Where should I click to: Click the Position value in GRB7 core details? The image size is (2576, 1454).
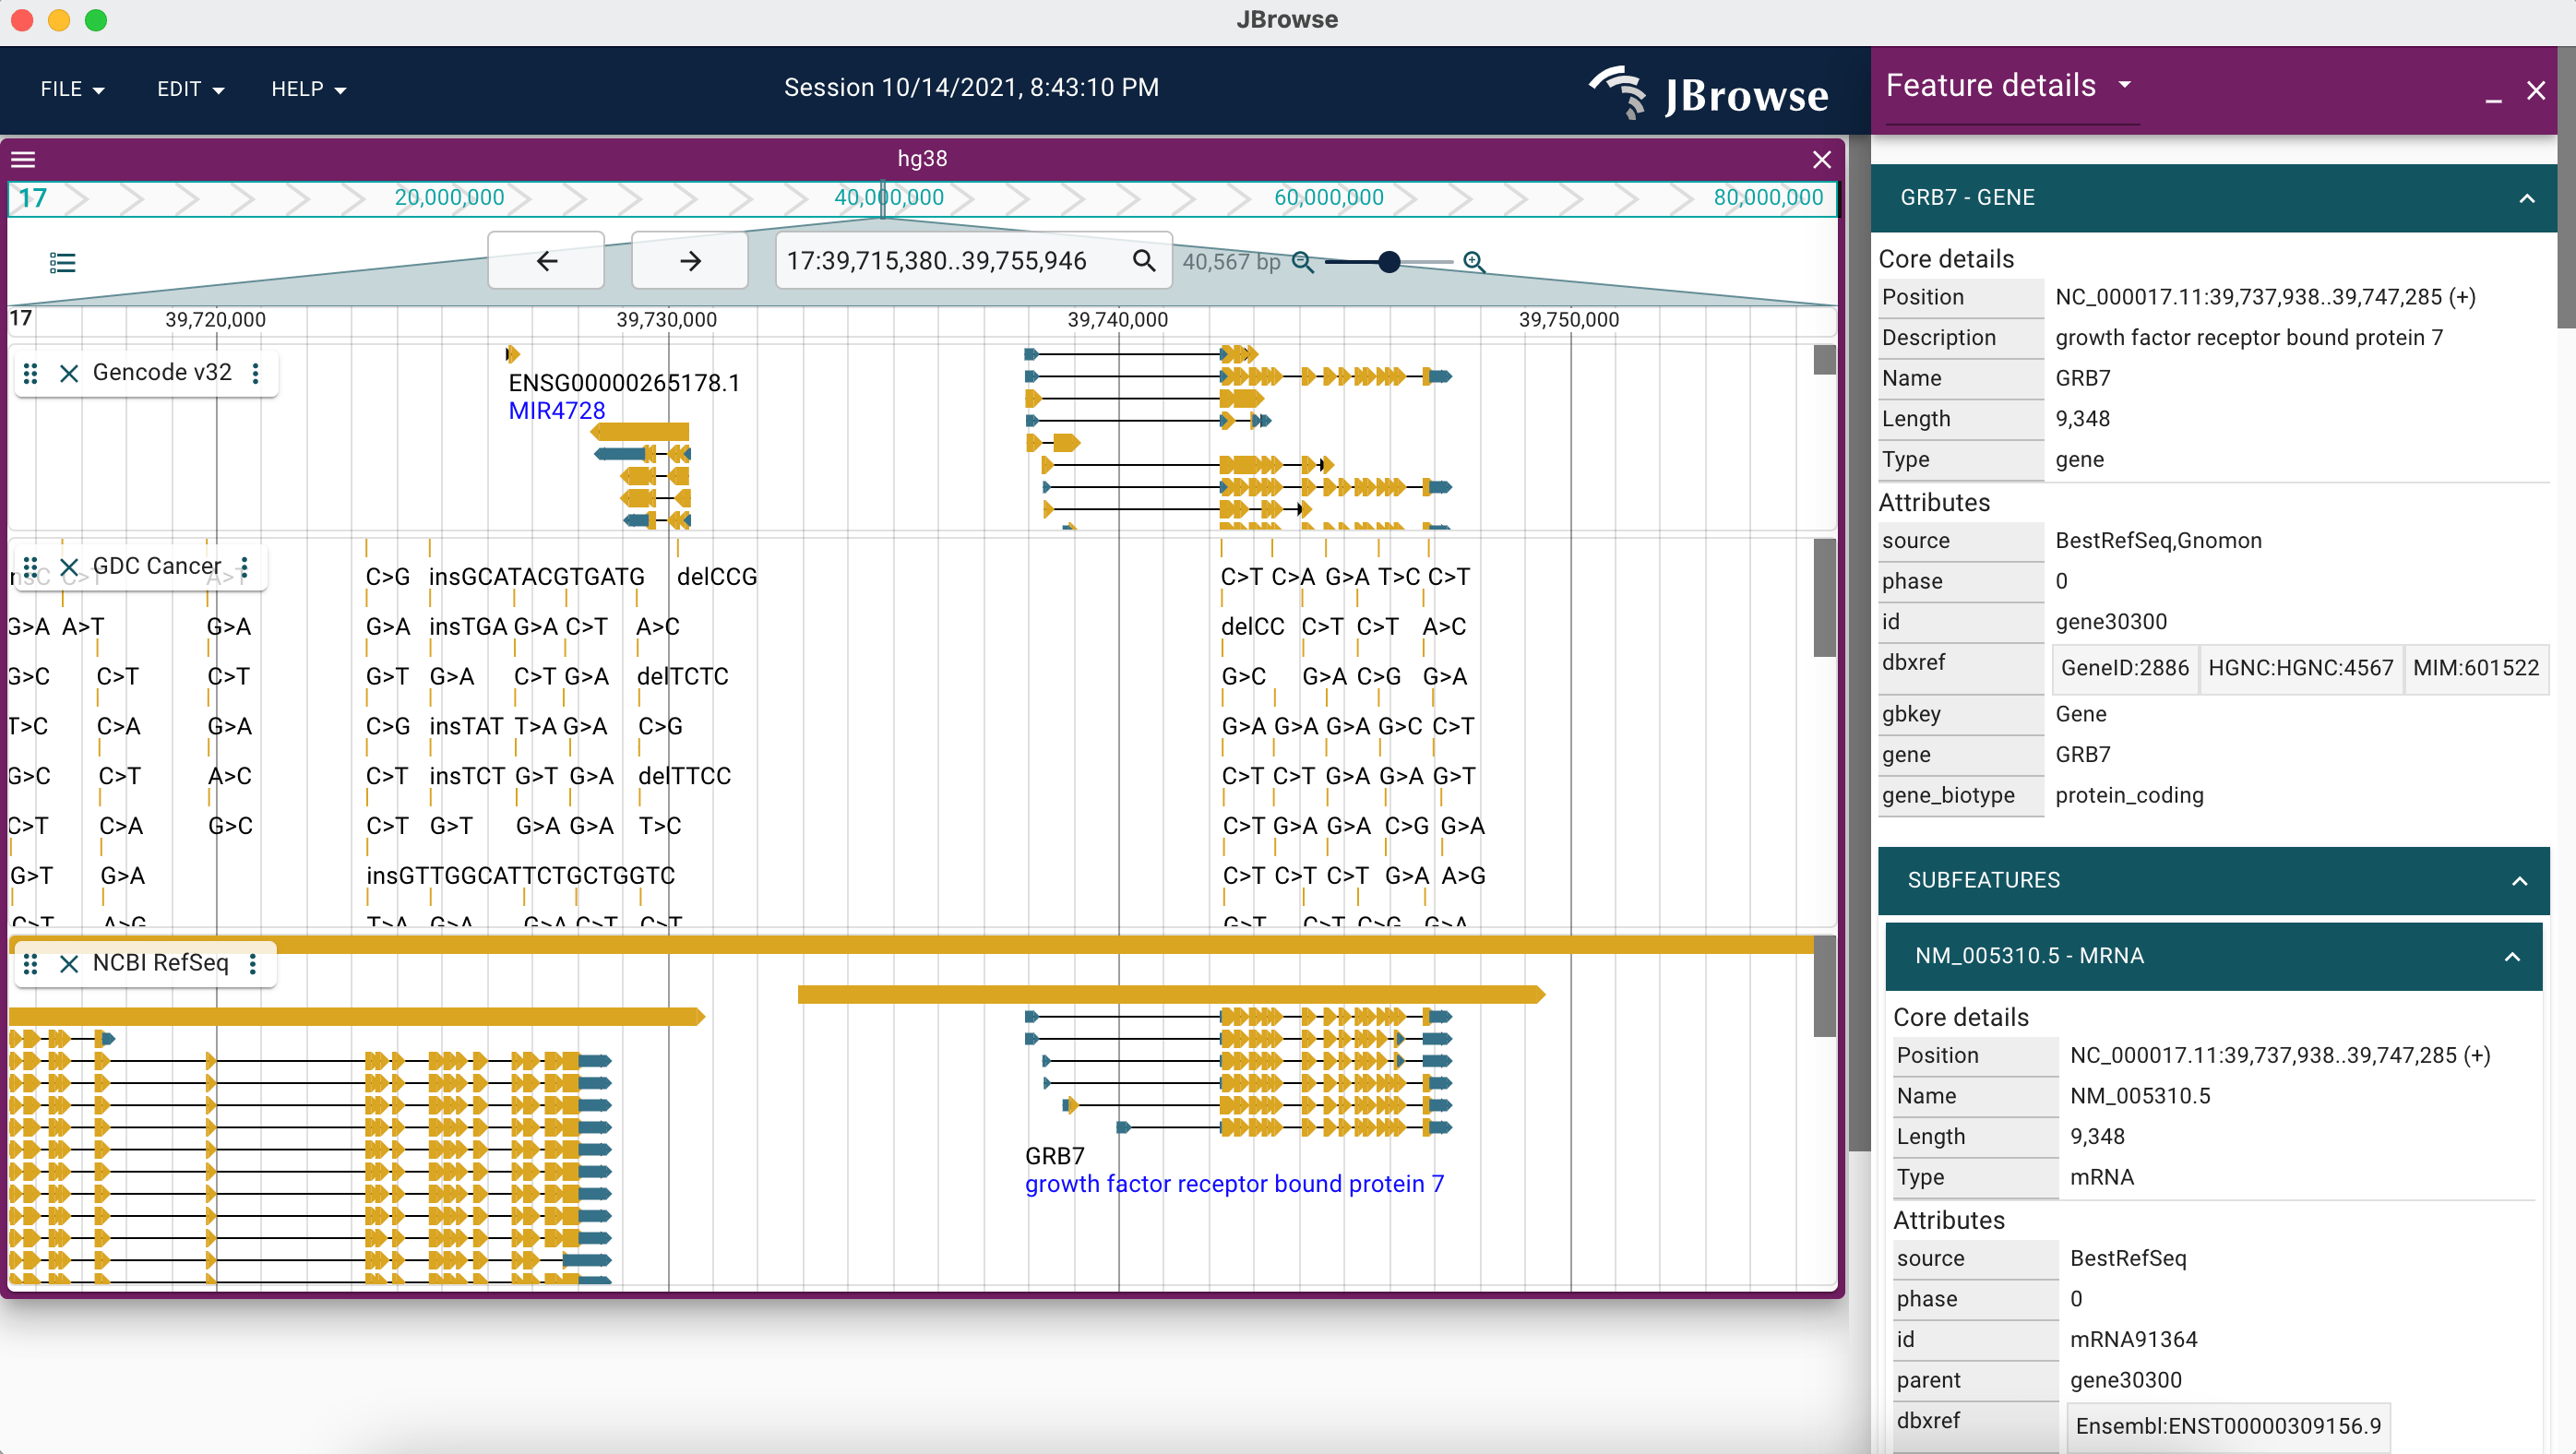pyautogui.click(x=2265, y=298)
